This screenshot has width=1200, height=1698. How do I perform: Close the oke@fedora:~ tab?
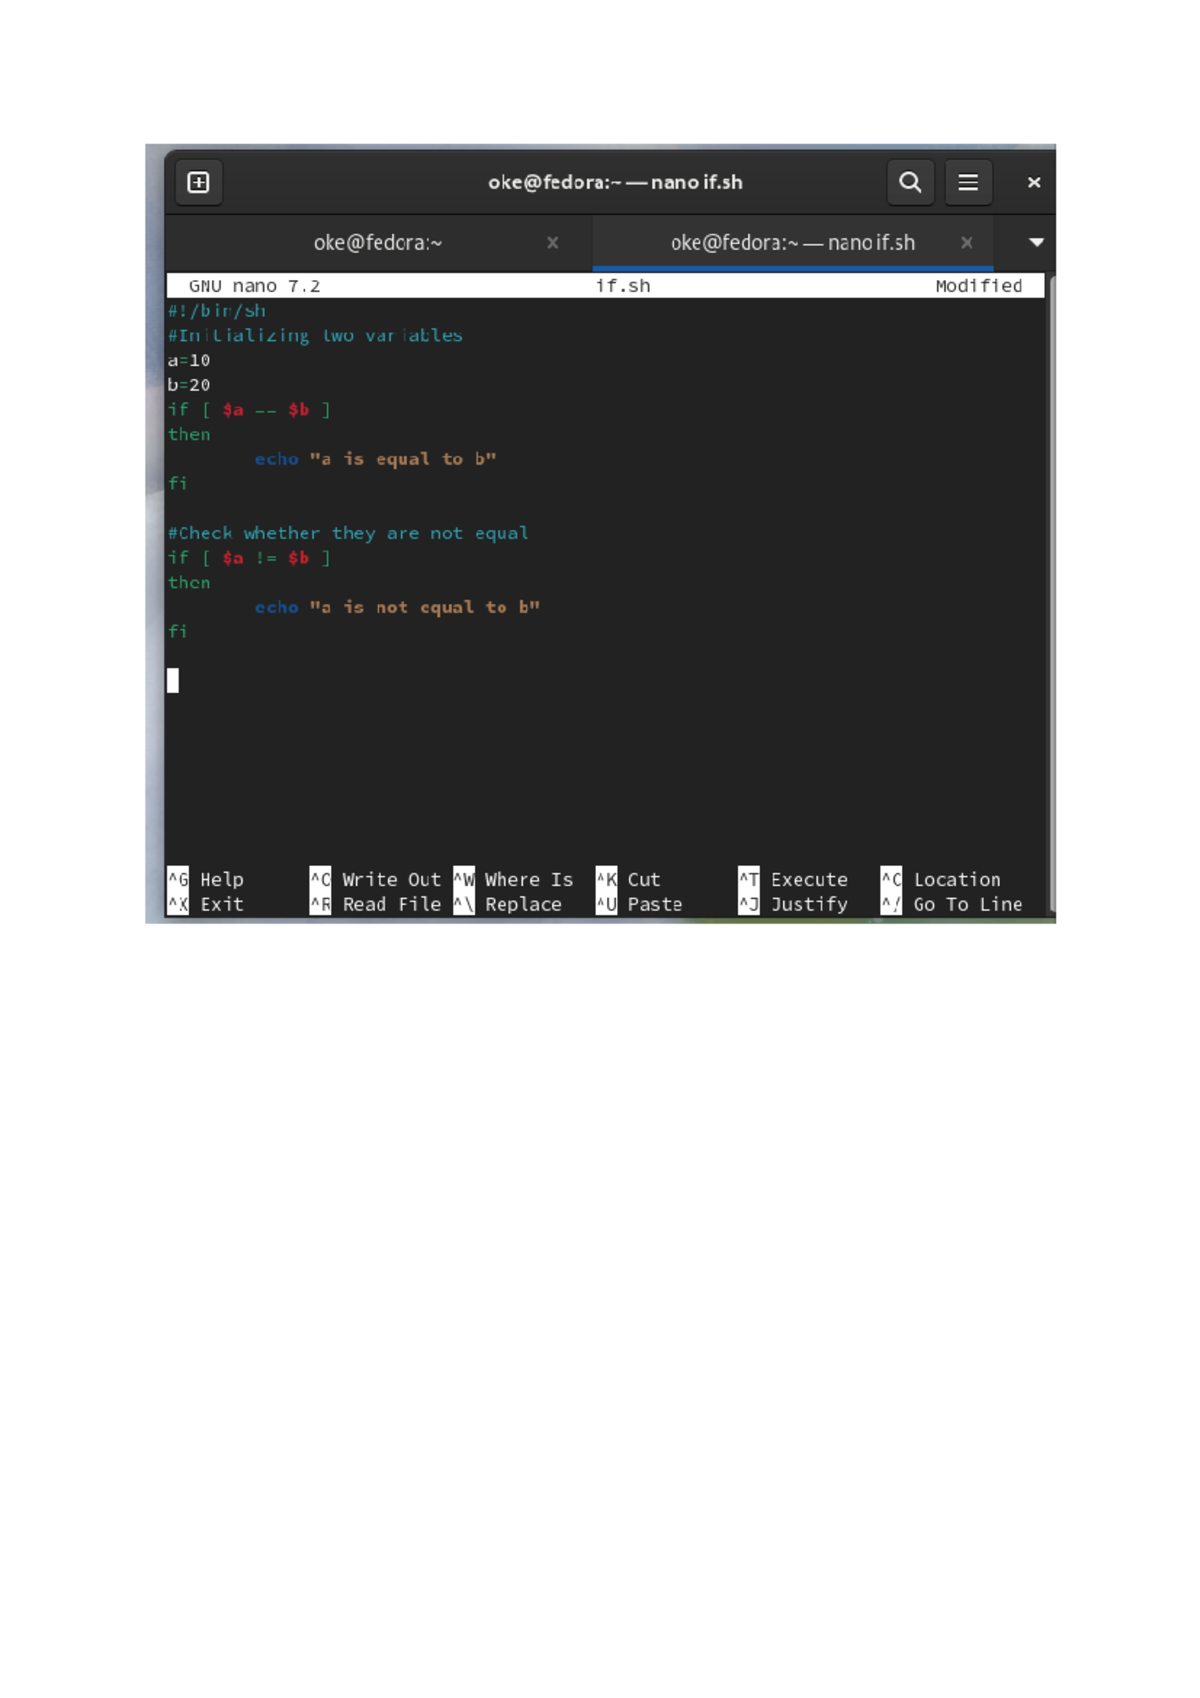click(x=552, y=243)
